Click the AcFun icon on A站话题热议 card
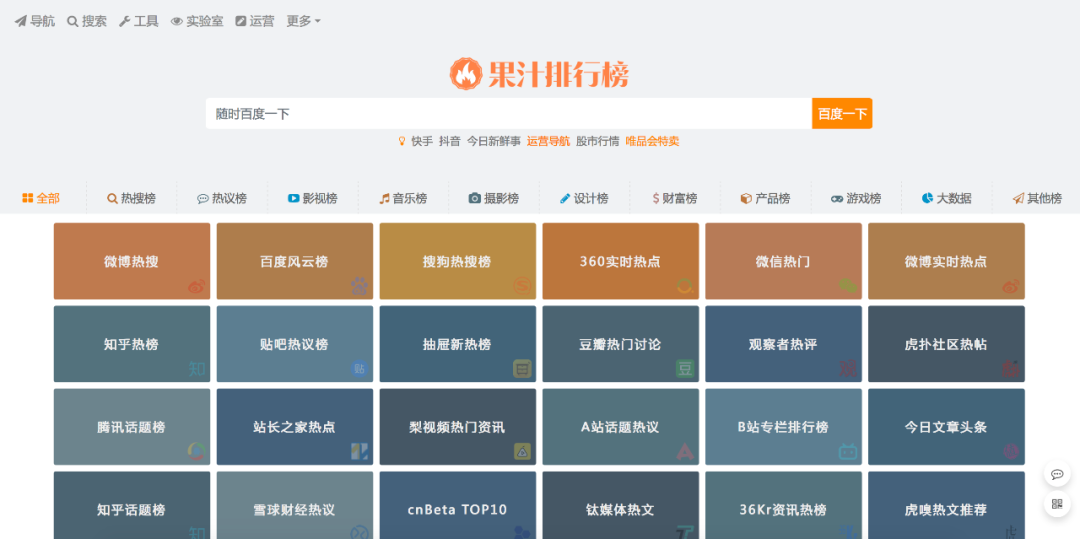 pyautogui.click(x=685, y=452)
